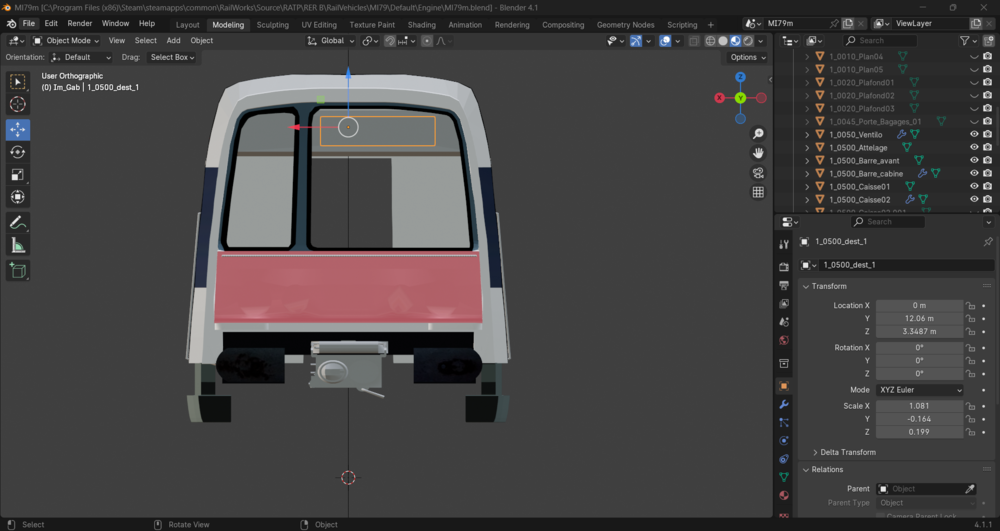The width and height of the screenshot is (1000, 531).
Task: Open the Modifiers properties tab
Action: tap(784, 404)
